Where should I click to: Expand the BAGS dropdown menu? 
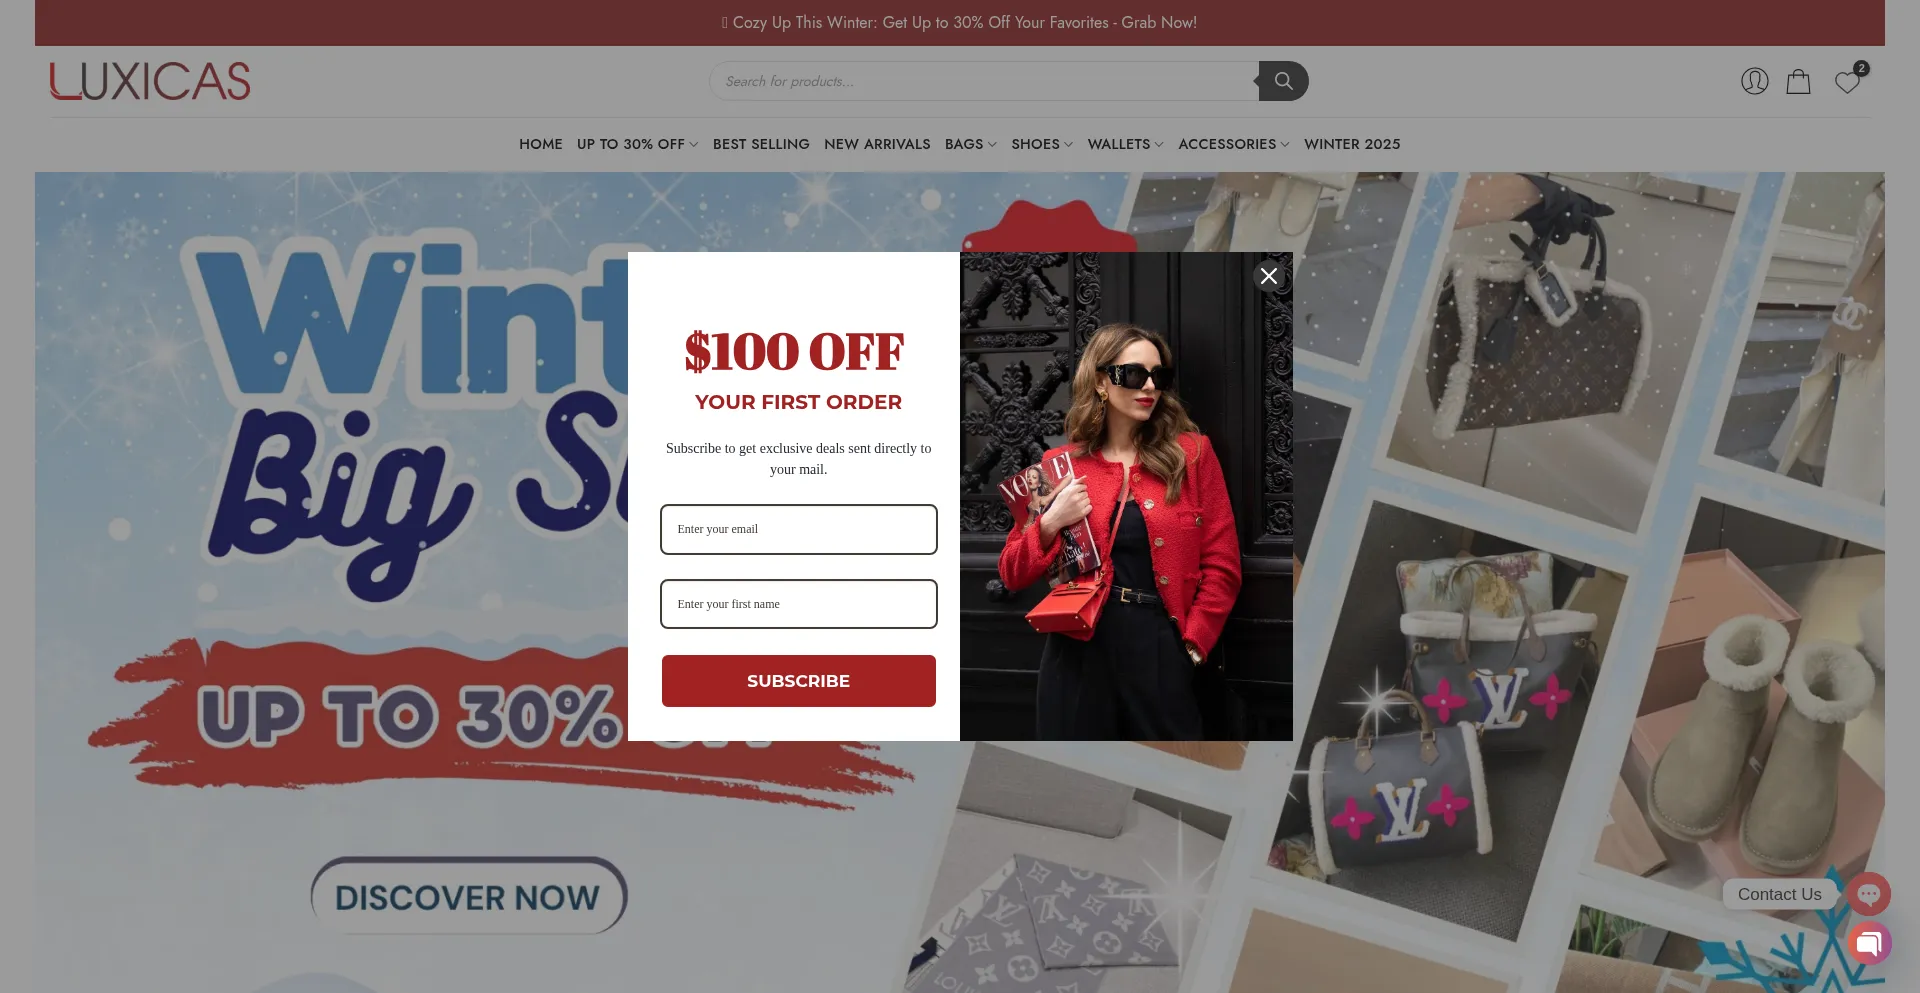click(970, 144)
